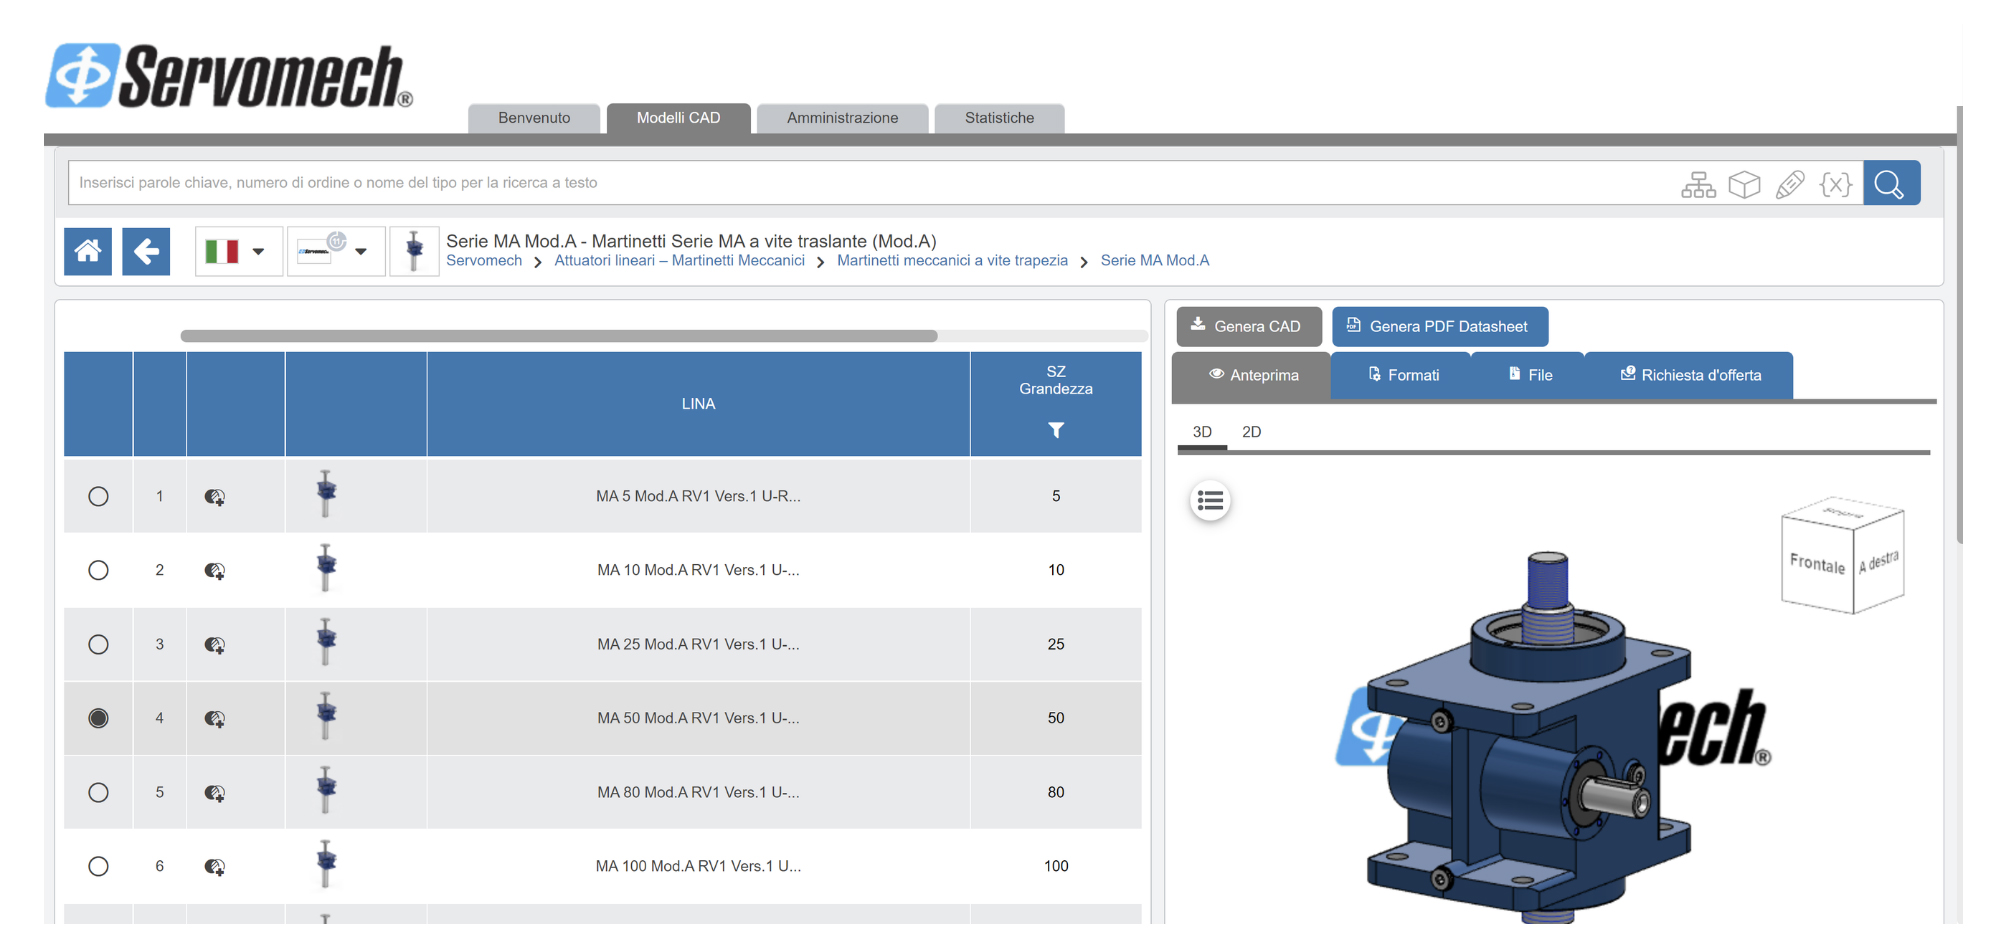Open sketch search pencil icon
2008x945 pixels.
tap(1790, 184)
